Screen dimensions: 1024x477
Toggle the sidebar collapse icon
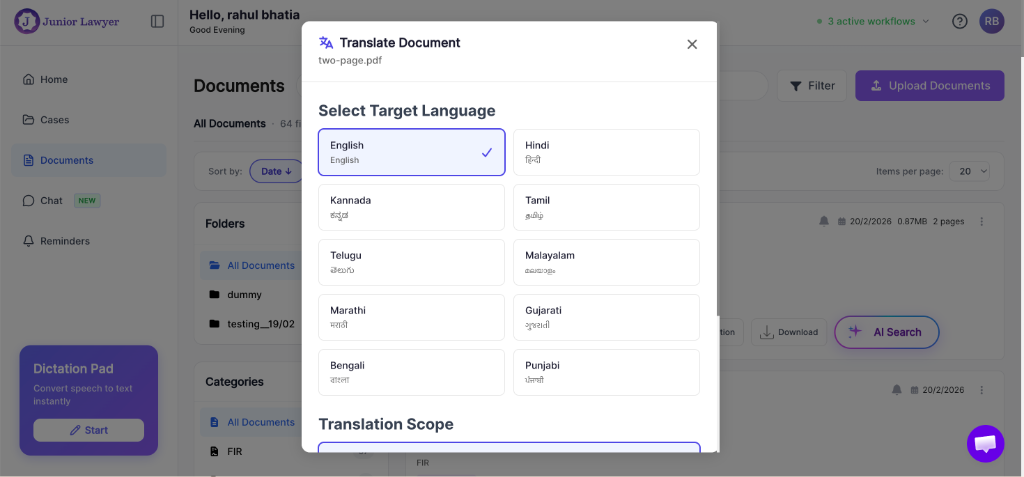(x=157, y=22)
